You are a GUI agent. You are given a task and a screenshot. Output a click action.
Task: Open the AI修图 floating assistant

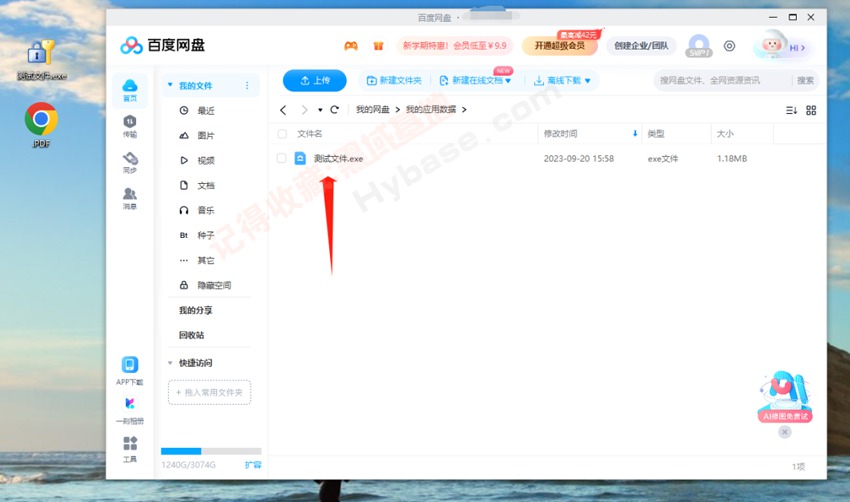[x=784, y=397]
